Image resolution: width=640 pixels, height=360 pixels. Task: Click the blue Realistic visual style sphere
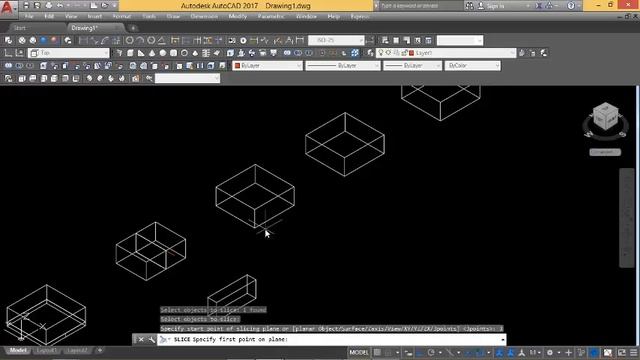pos(43,40)
